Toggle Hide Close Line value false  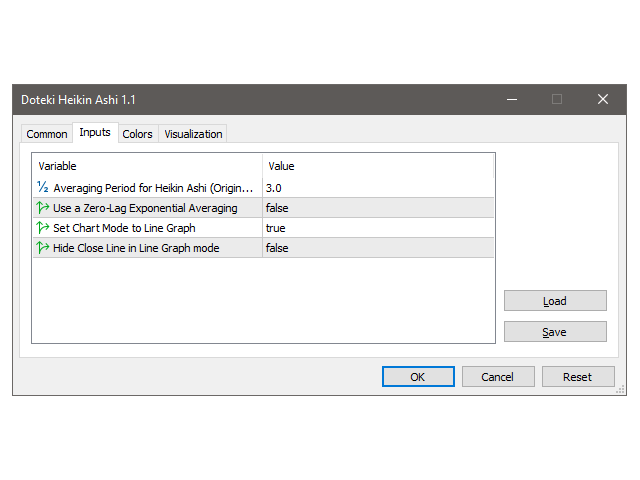click(378, 248)
